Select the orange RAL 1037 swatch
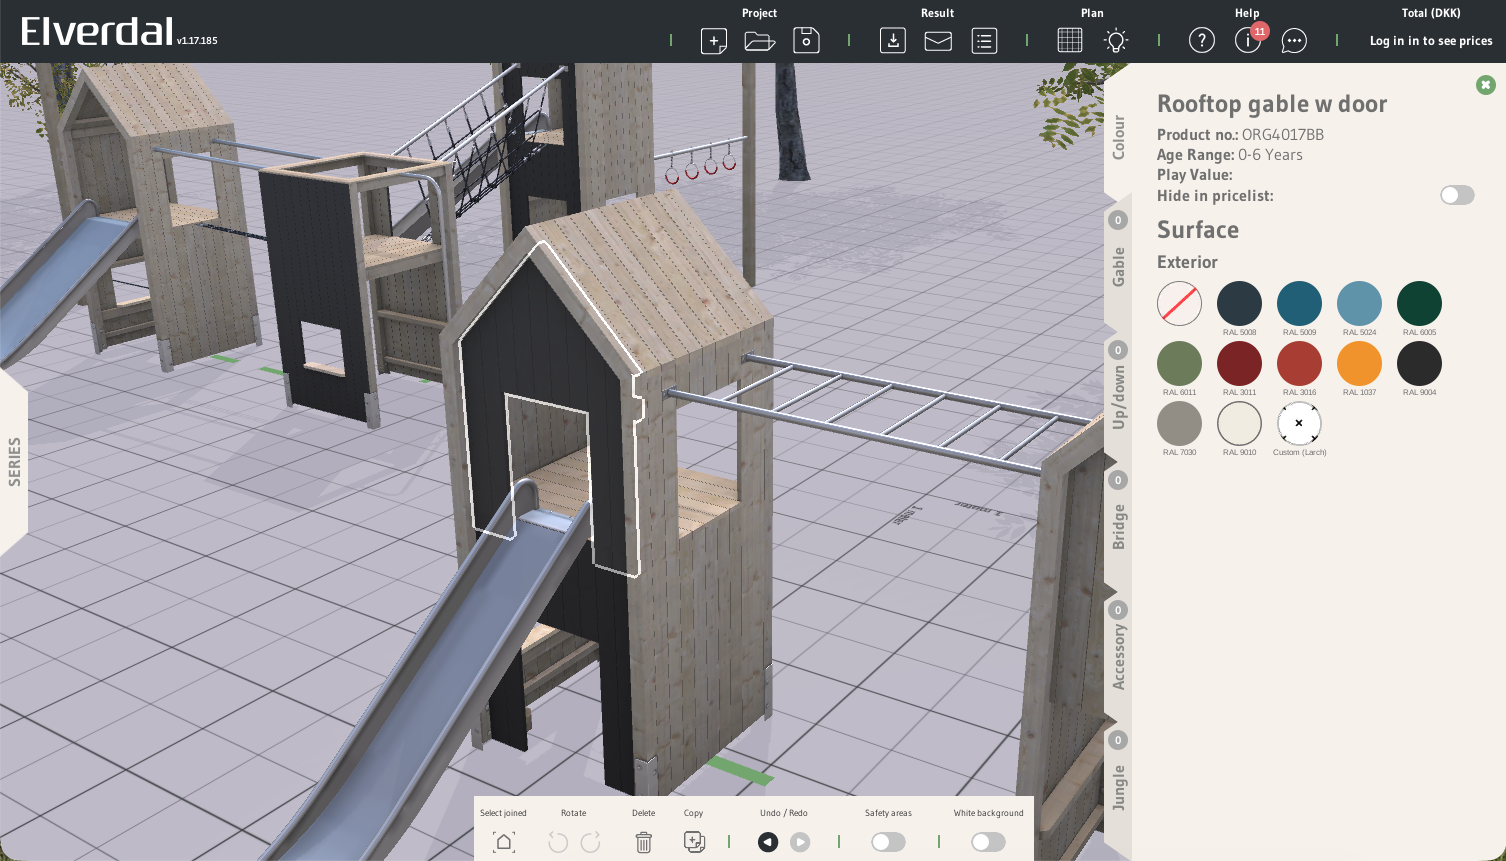 tap(1359, 364)
